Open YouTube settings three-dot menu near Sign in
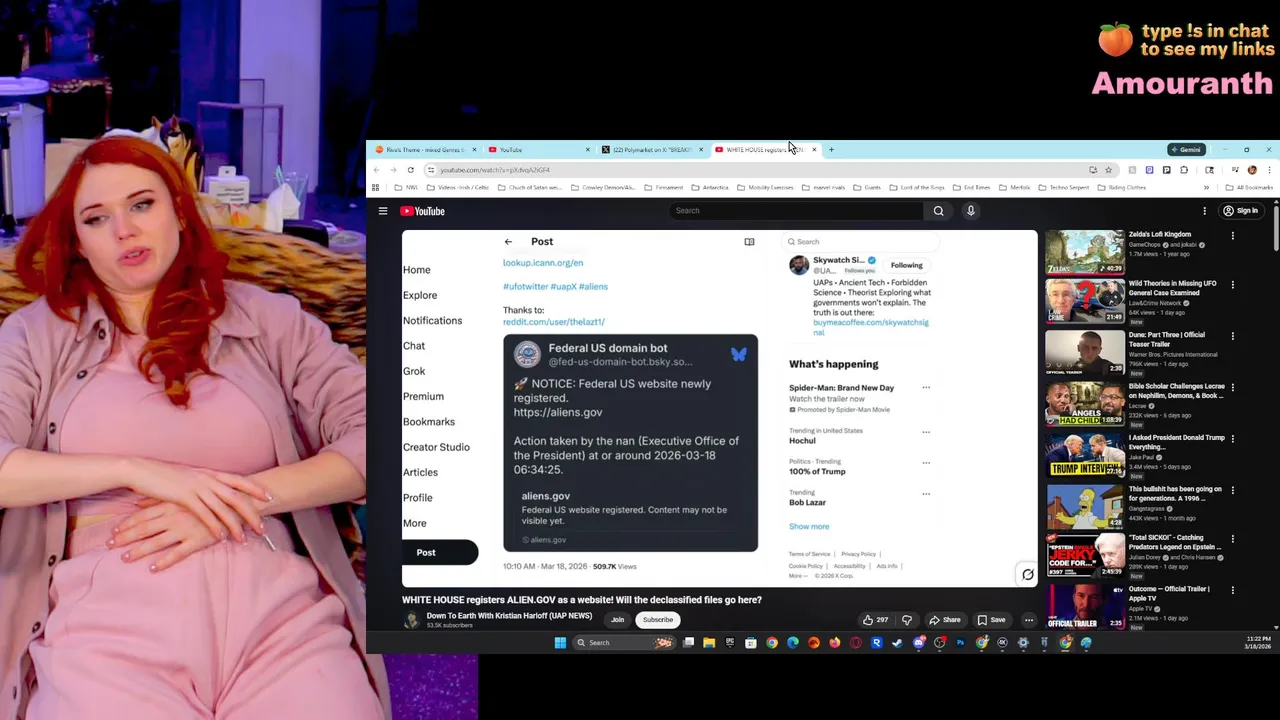 click(x=1204, y=211)
